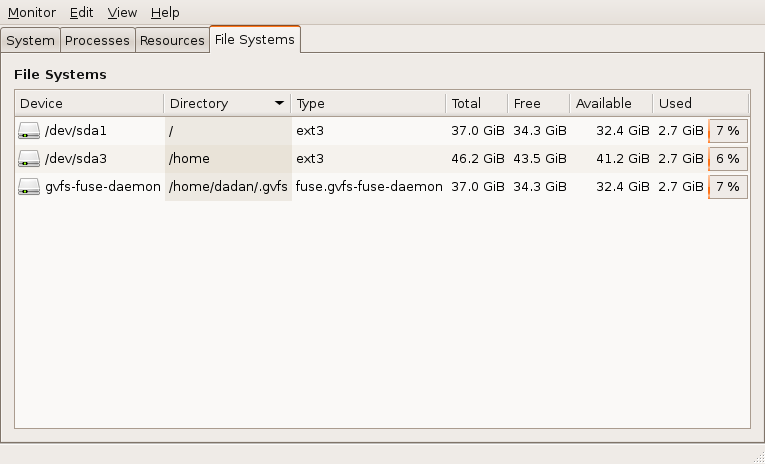Click the drive icon for /dev/sda3
The height and width of the screenshot is (464, 765).
[x=29, y=159]
